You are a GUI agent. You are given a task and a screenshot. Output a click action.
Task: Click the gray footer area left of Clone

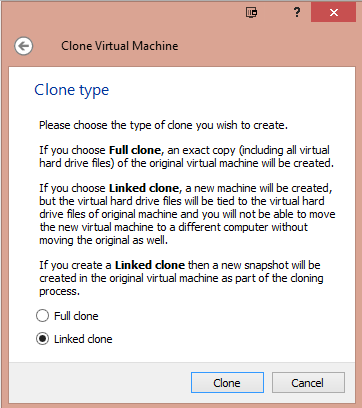tap(99, 383)
